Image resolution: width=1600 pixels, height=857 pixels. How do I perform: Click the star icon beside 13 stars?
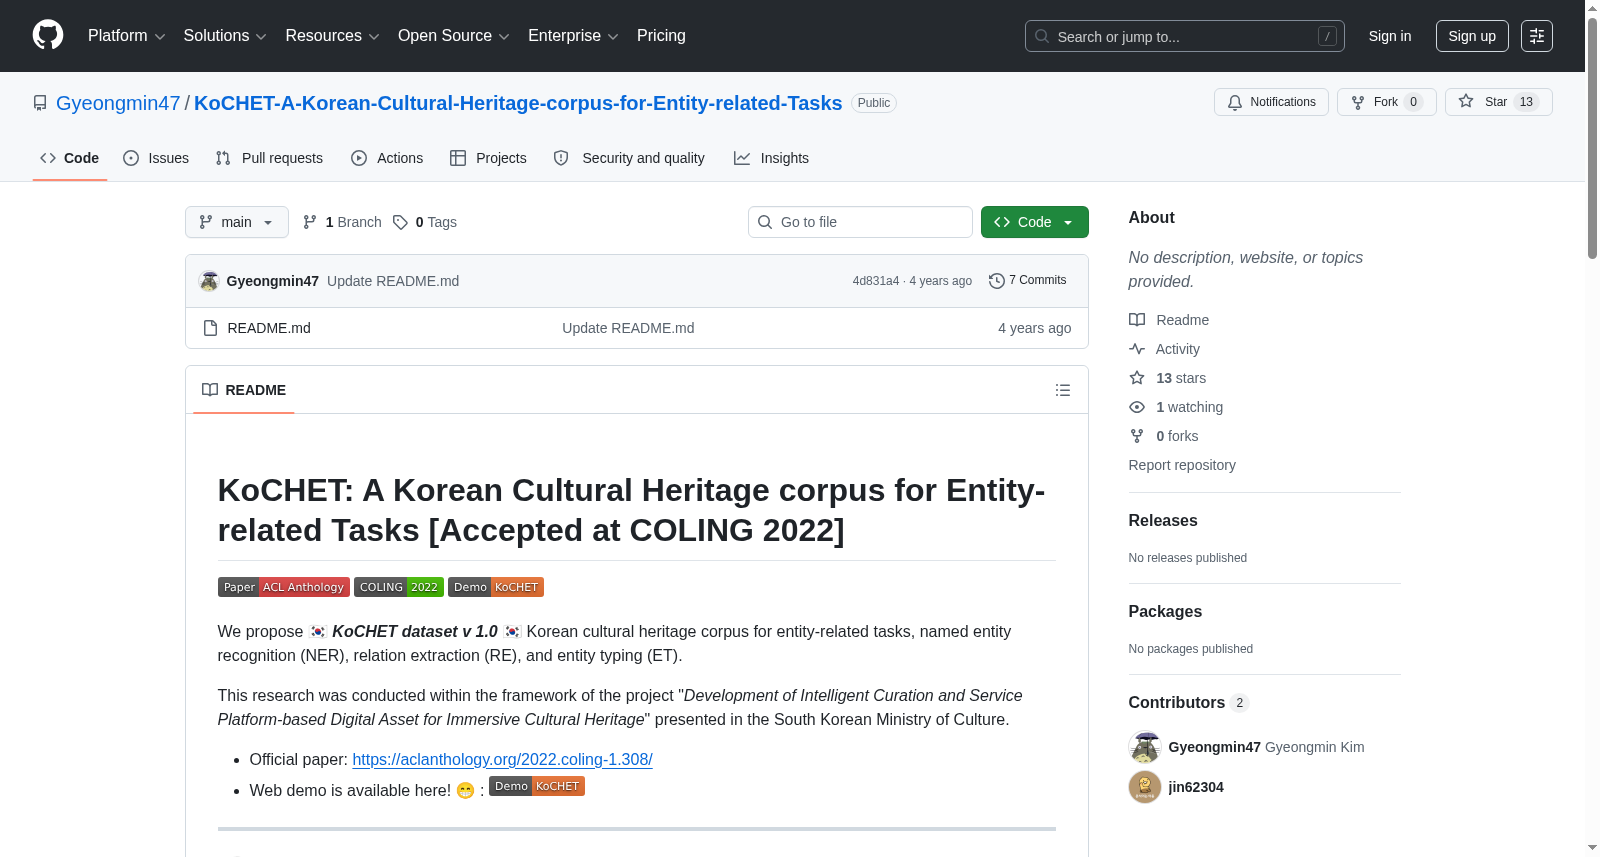[x=1137, y=378]
